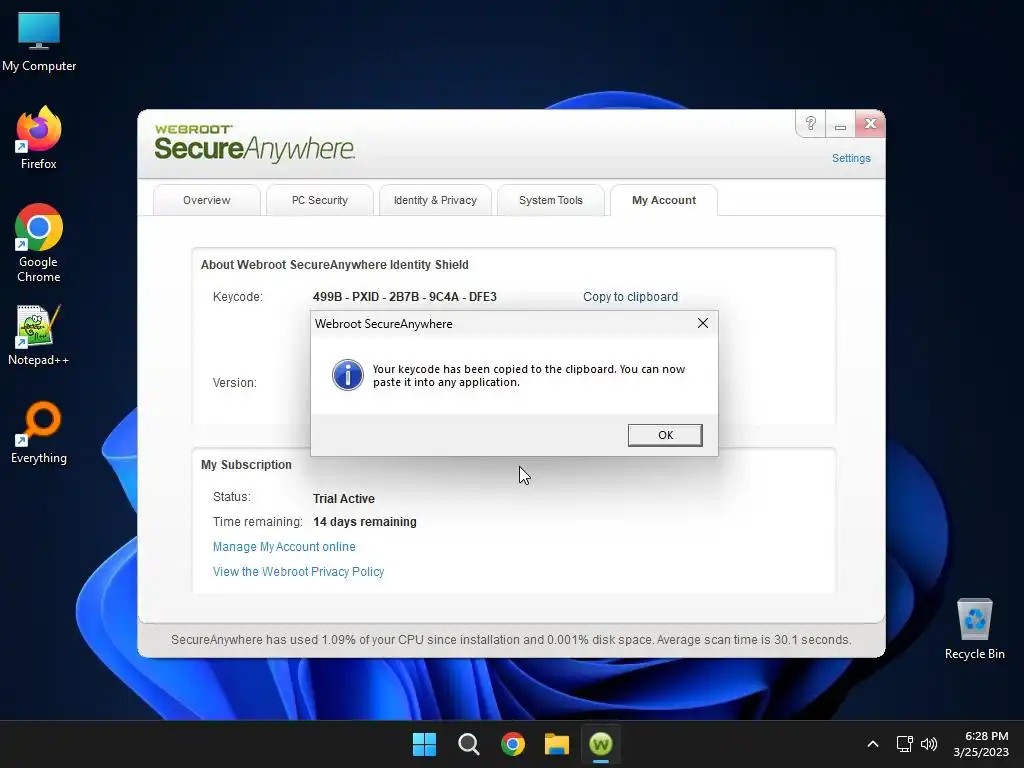This screenshot has height=768, width=1024.
Task: Open the Windows Start menu
Action: 424,744
